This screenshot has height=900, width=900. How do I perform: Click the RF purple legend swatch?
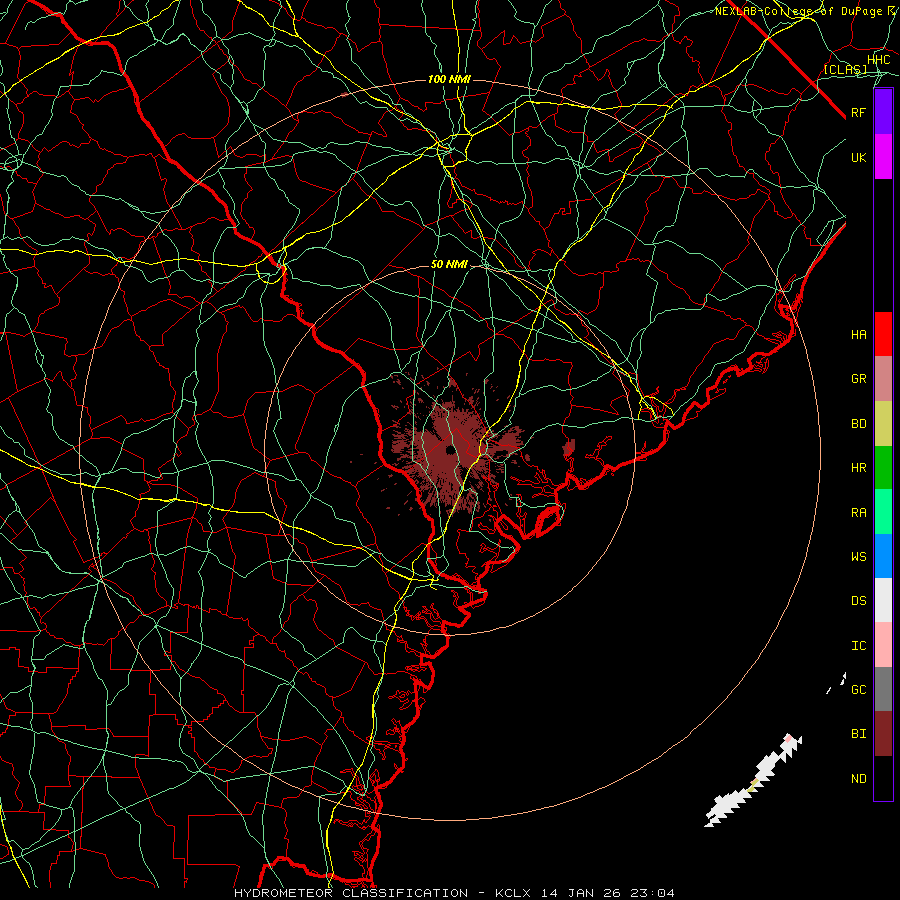[x=883, y=112]
